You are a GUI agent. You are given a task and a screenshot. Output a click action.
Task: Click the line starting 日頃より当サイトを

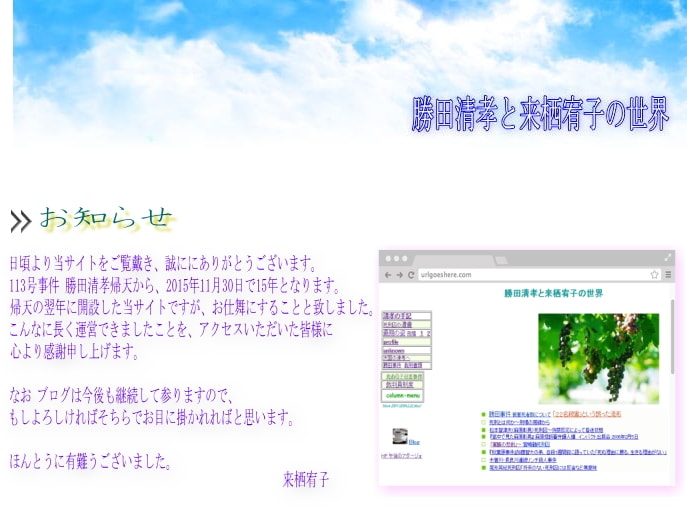pos(163,263)
